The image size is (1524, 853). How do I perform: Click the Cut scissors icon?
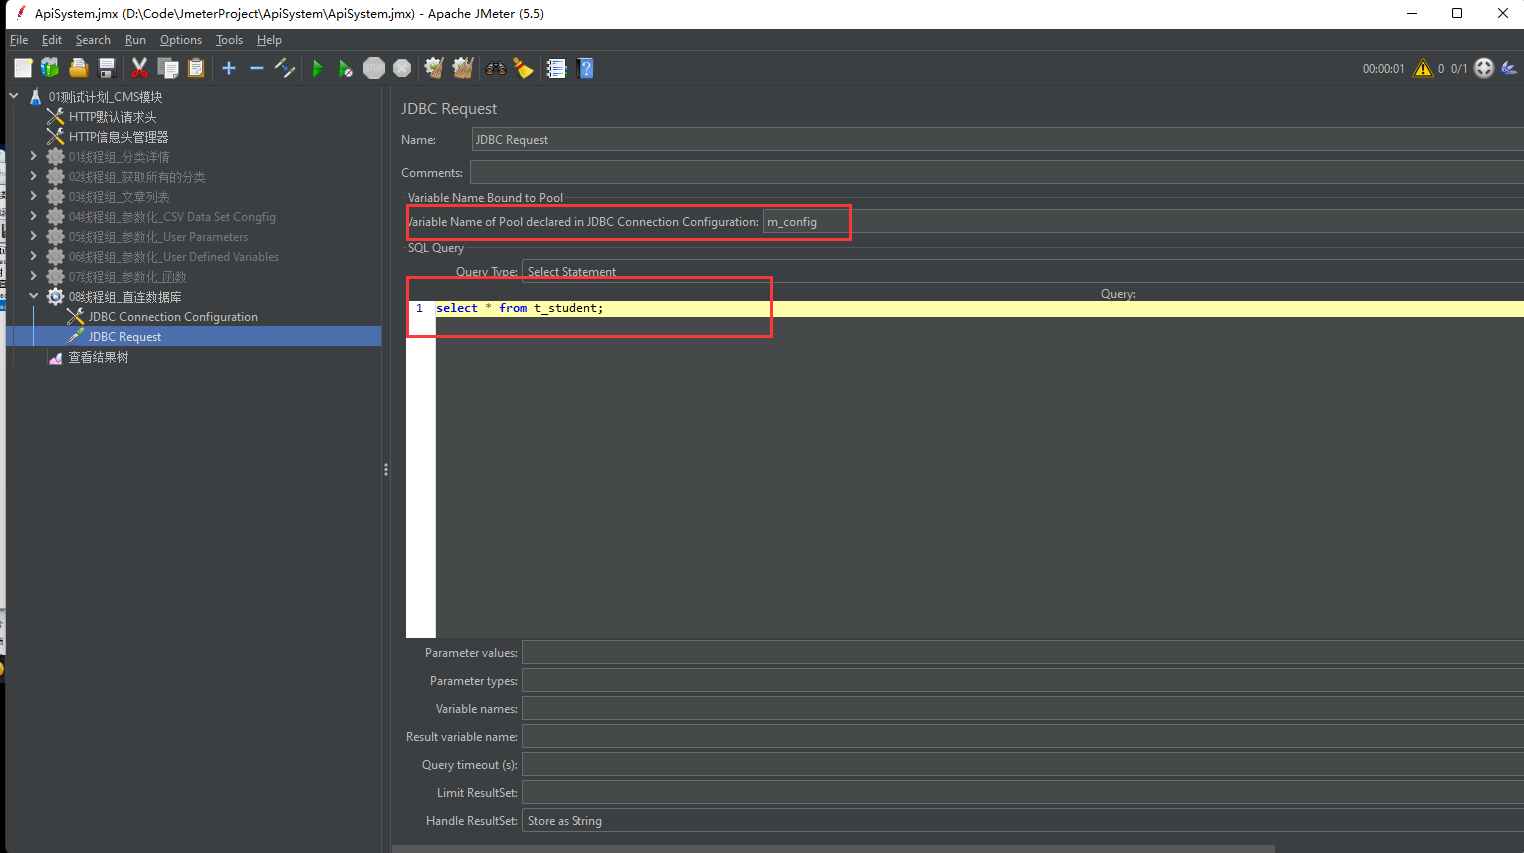139,68
